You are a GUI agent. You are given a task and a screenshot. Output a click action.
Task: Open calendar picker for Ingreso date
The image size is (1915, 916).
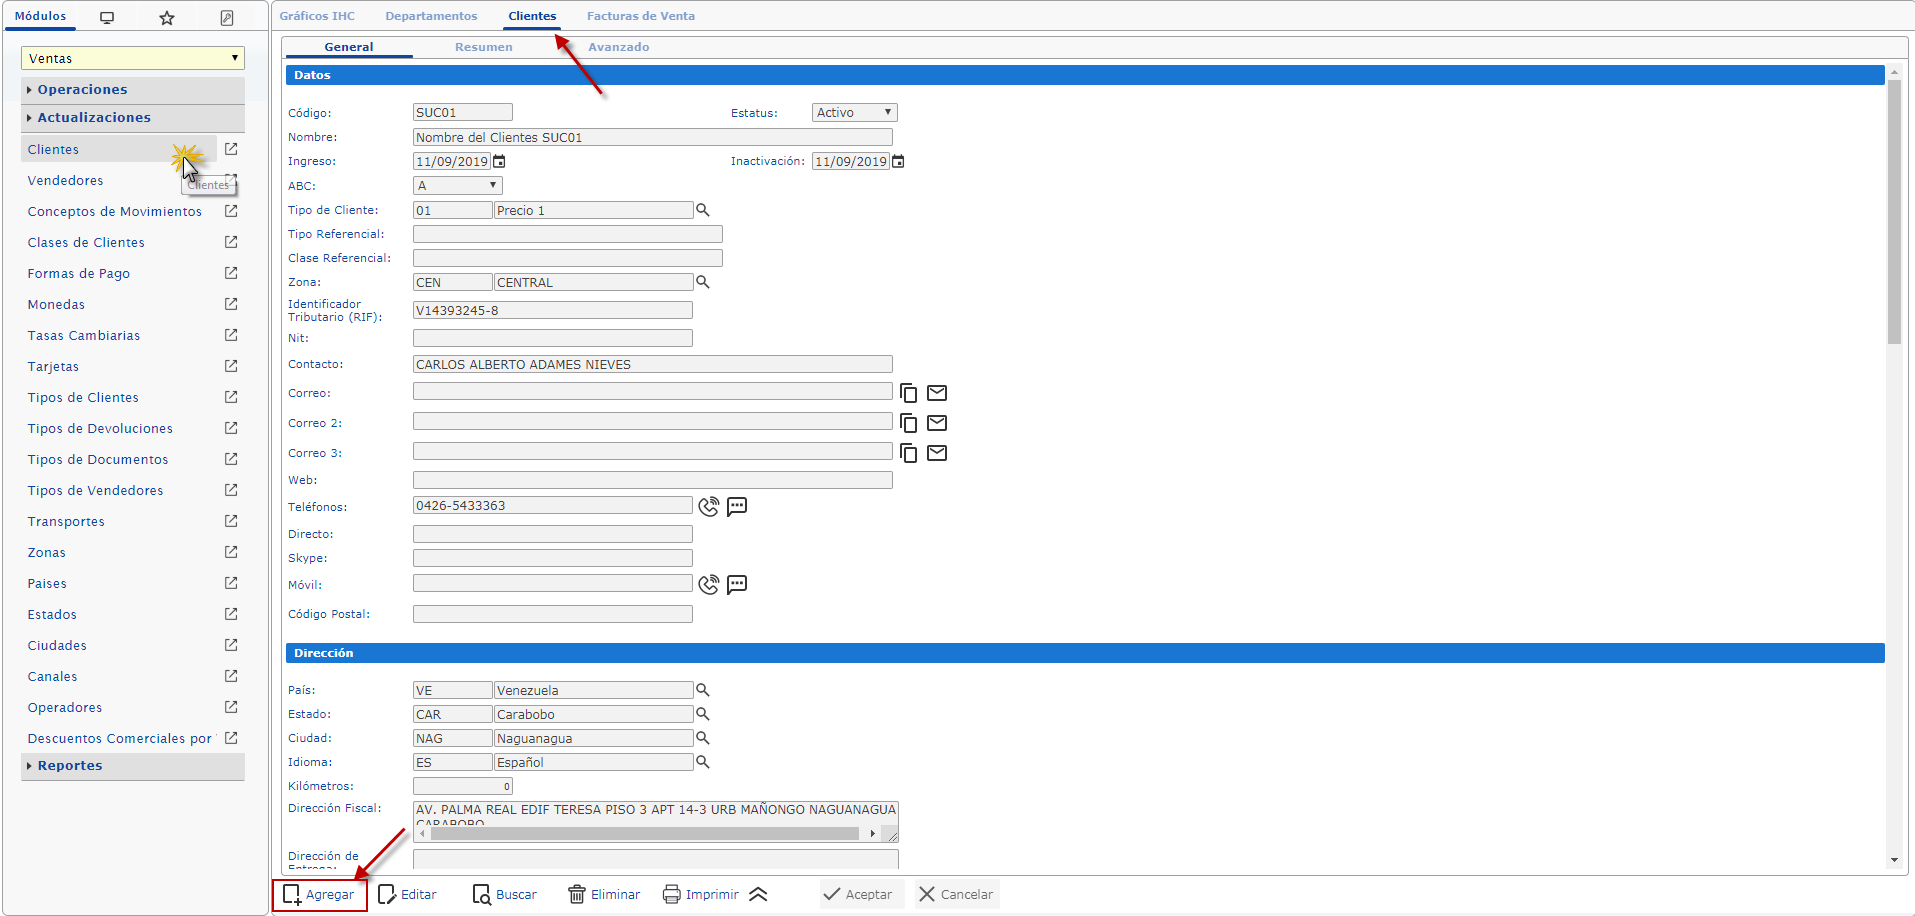pyautogui.click(x=499, y=161)
